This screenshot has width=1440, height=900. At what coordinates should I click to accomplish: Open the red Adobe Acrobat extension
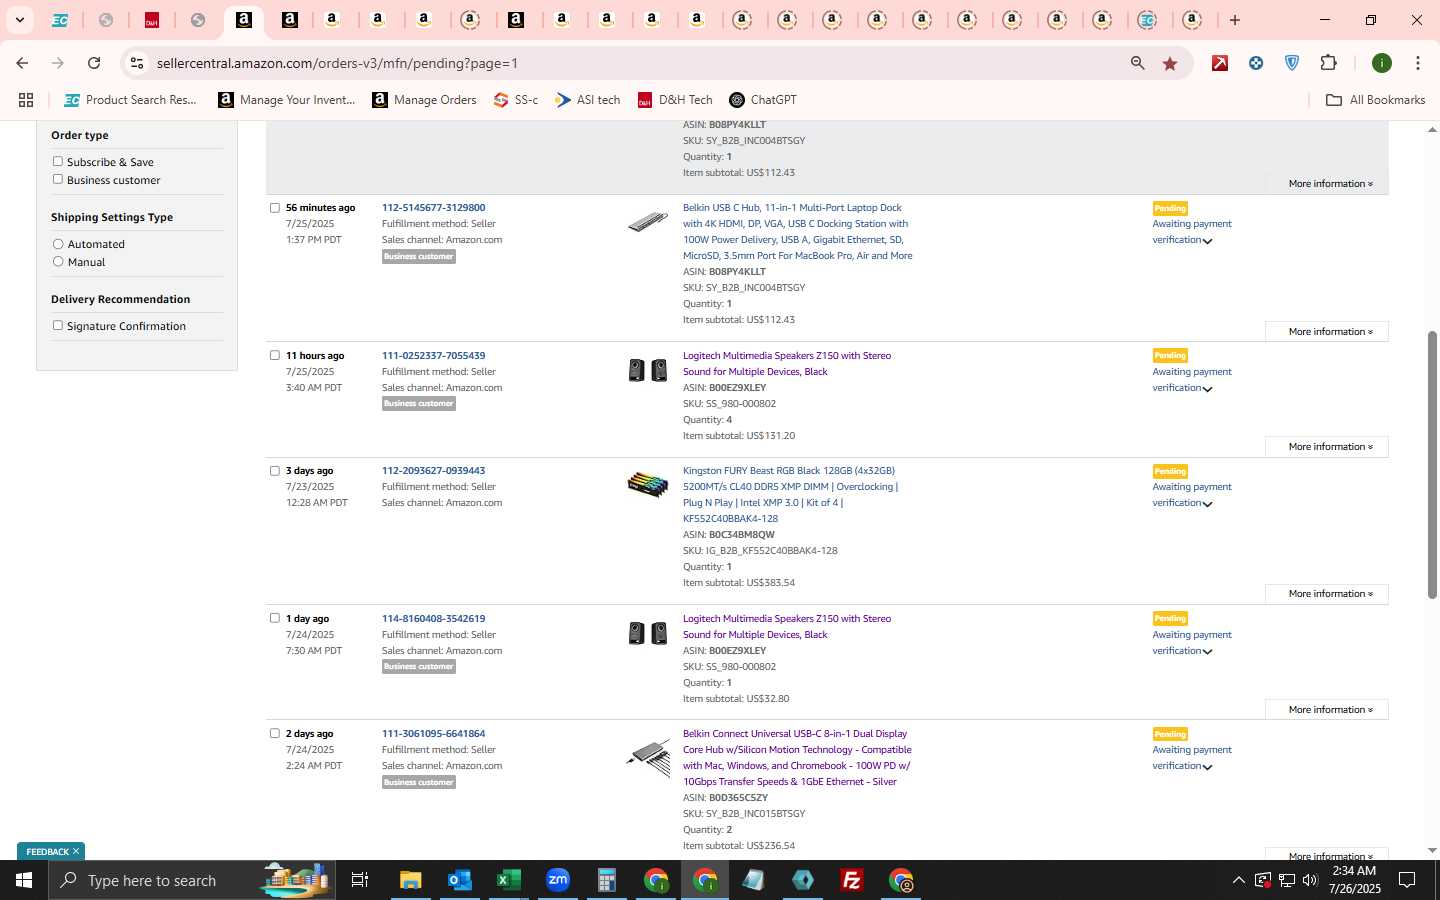(x=1220, y=63)
